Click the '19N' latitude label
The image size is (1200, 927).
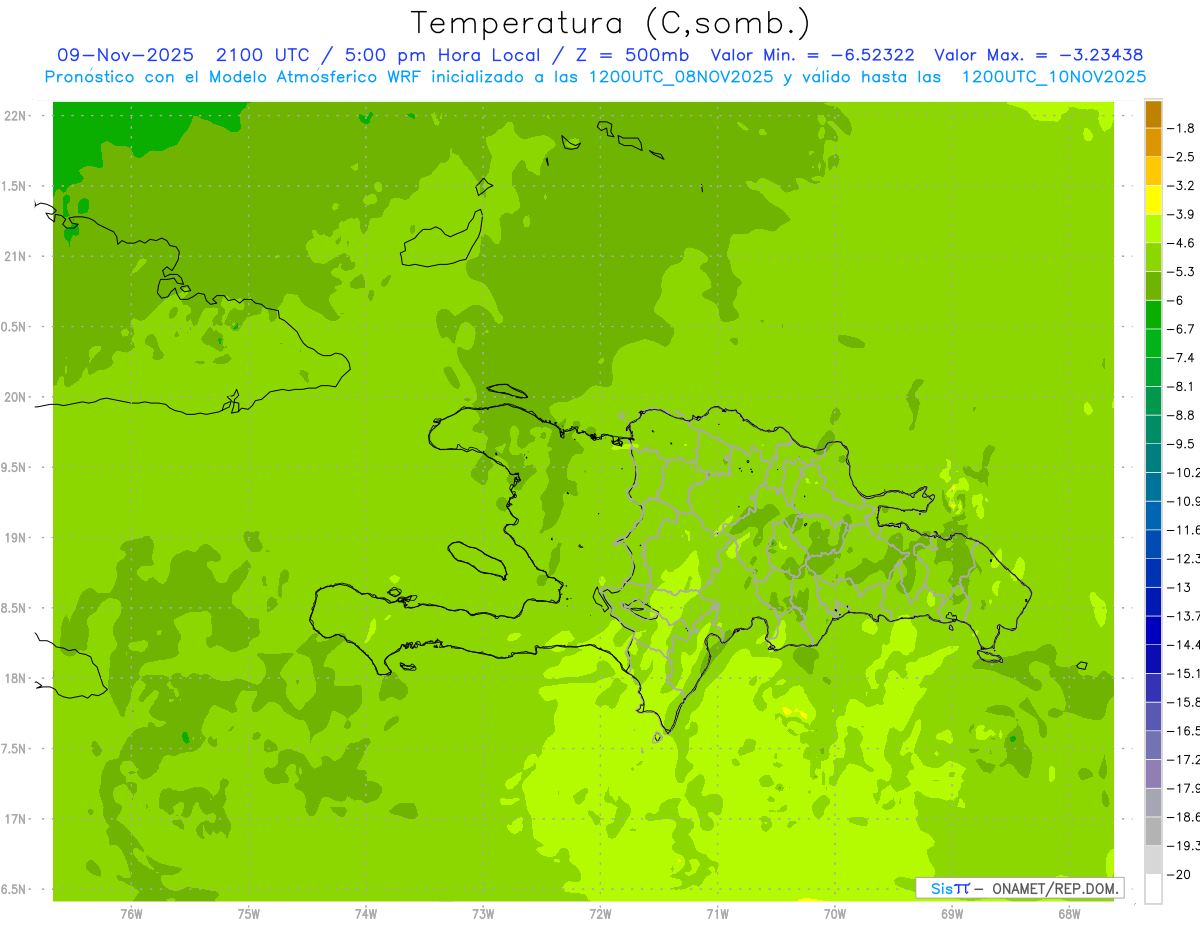(x=16, y=538)
